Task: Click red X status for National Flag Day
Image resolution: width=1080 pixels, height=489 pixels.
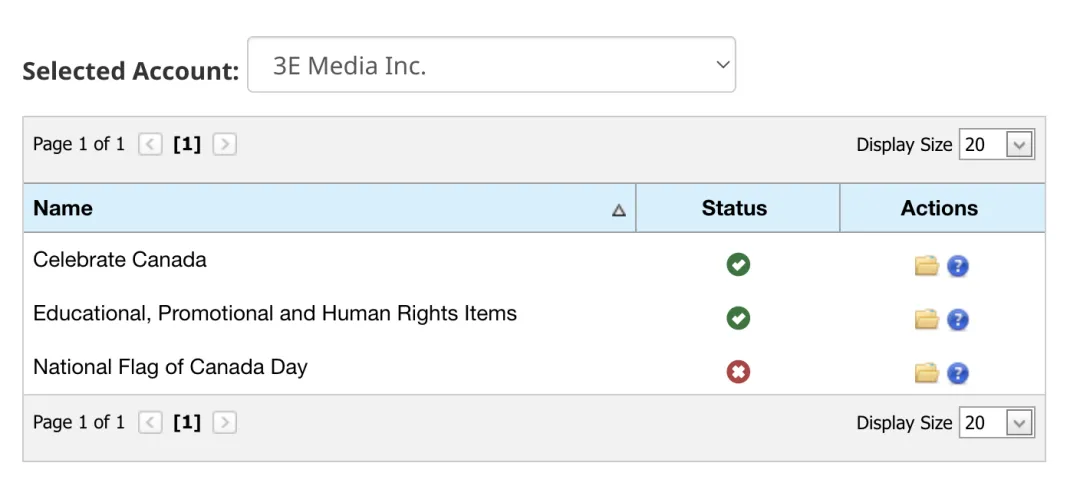Action: pos(738,372)
